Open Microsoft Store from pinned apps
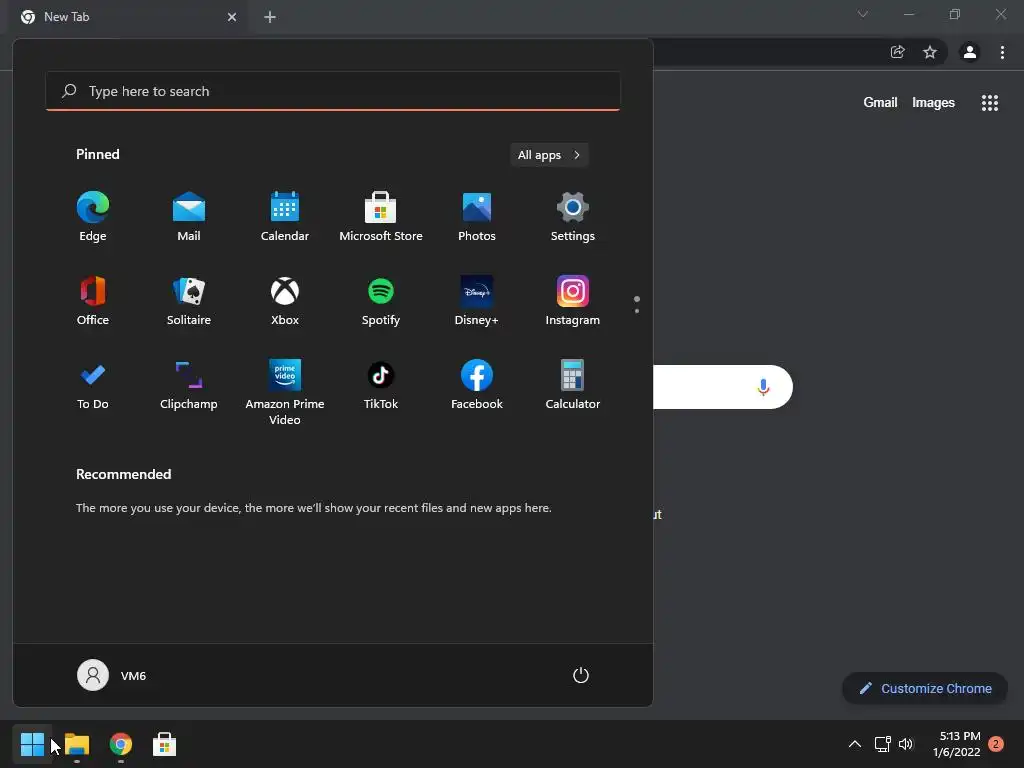The height and width of the screenshot is (768, 1024). point(381,217)
